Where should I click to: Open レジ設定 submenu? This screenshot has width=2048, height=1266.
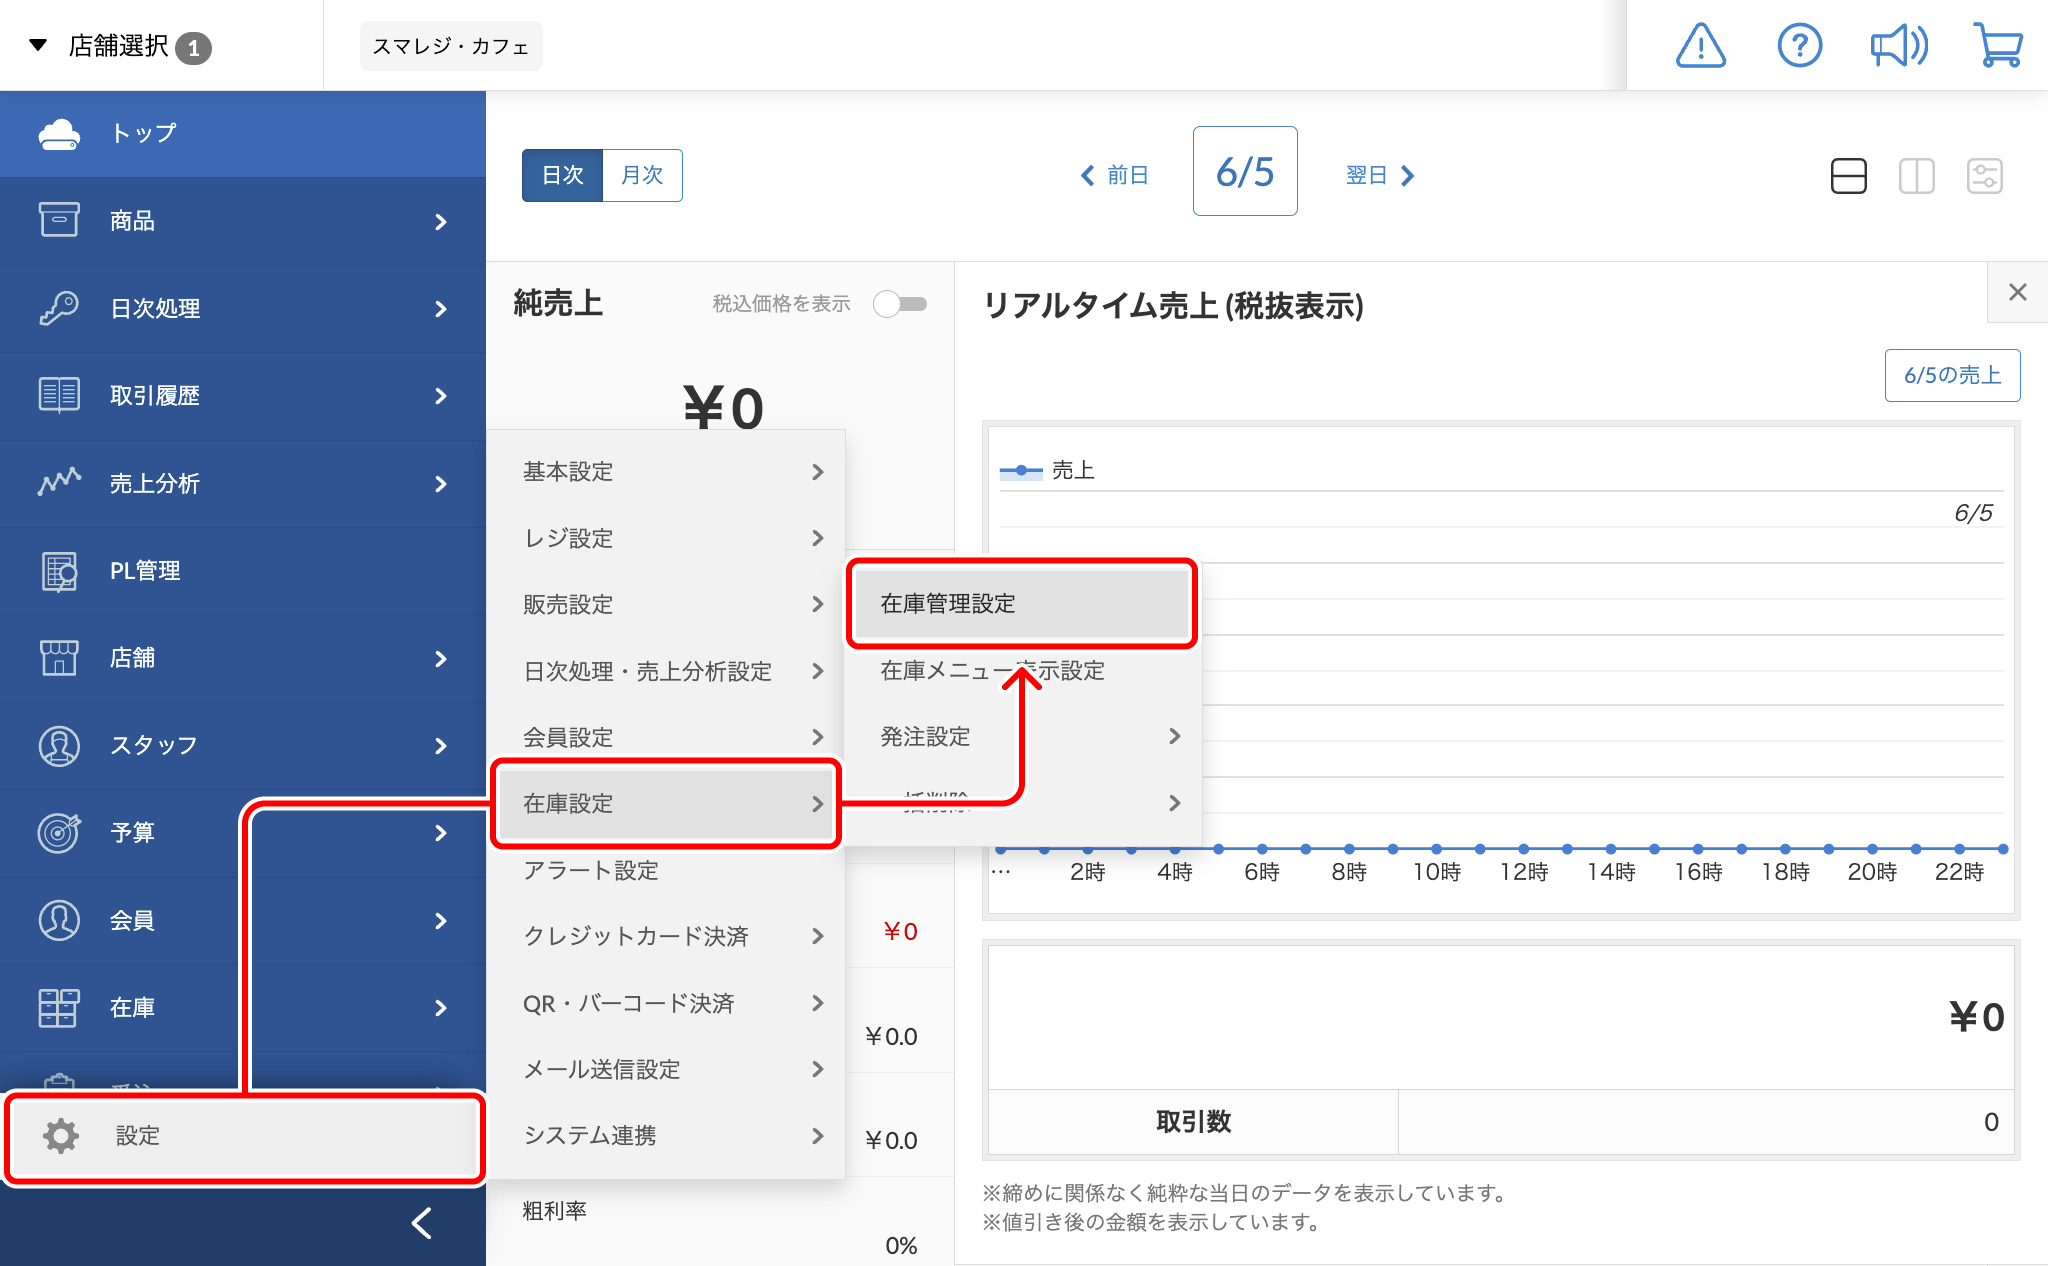pos(666,538)
